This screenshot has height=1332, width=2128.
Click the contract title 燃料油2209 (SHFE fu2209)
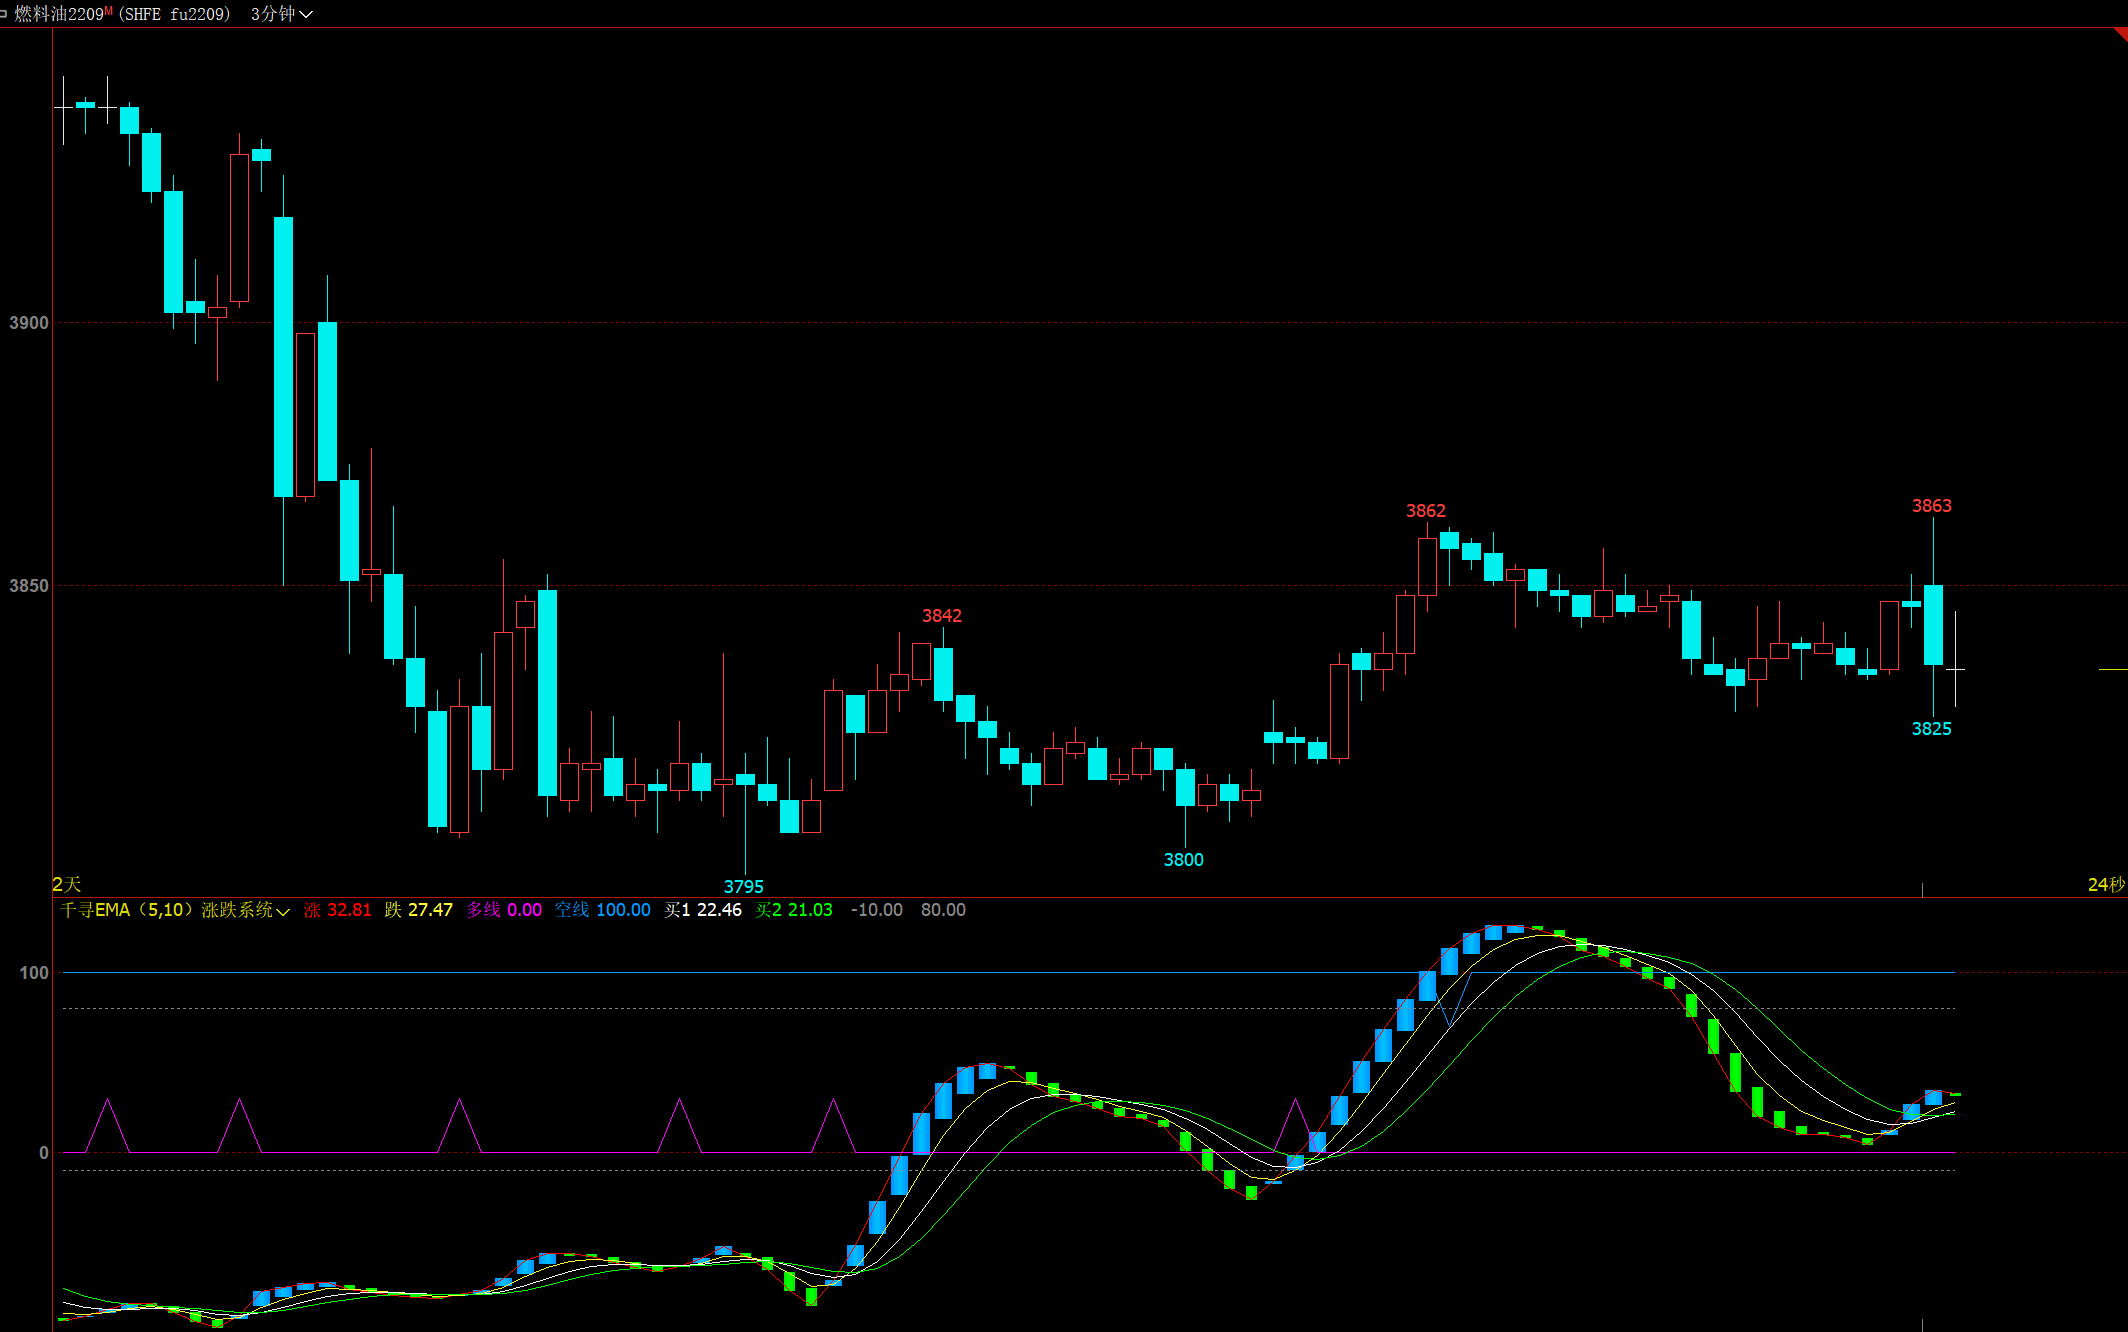122,14
